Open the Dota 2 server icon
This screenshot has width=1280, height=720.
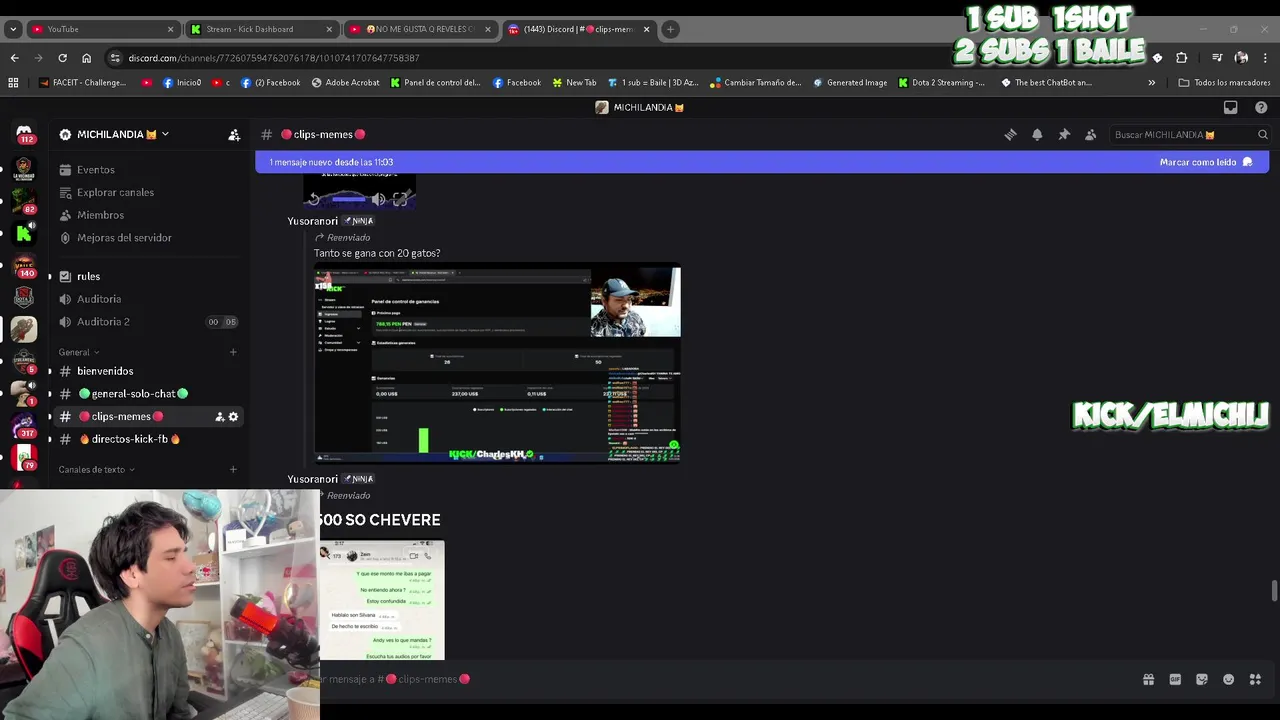tap(24, 297)
